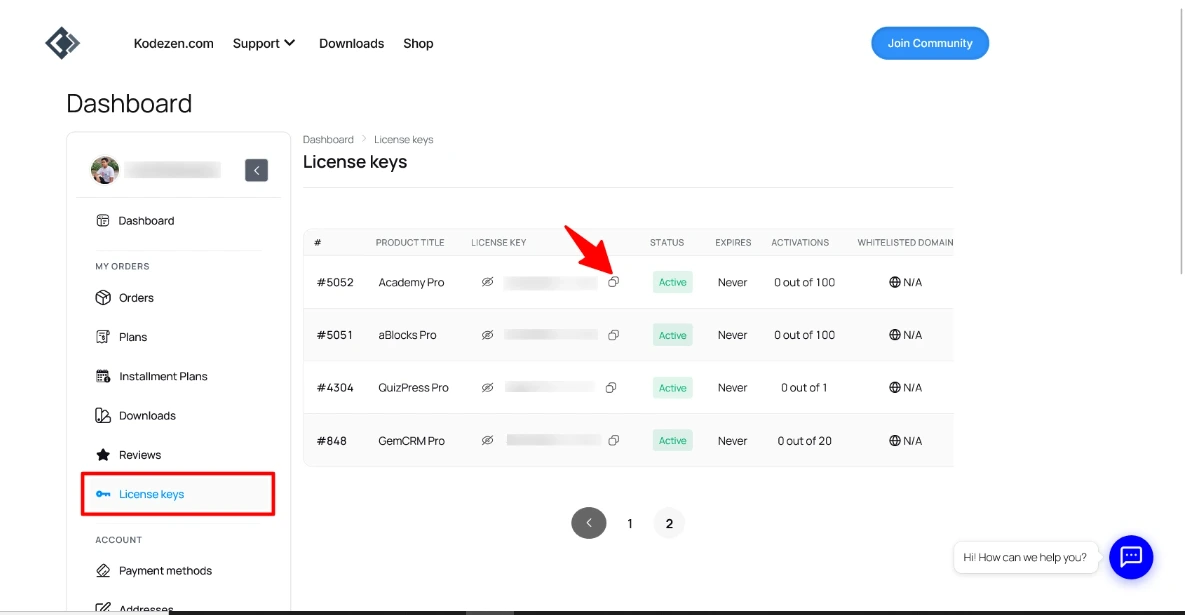1185x615 pixels.
Task: Open Installment Plans in the sidebar
Action: coord(163,376)
